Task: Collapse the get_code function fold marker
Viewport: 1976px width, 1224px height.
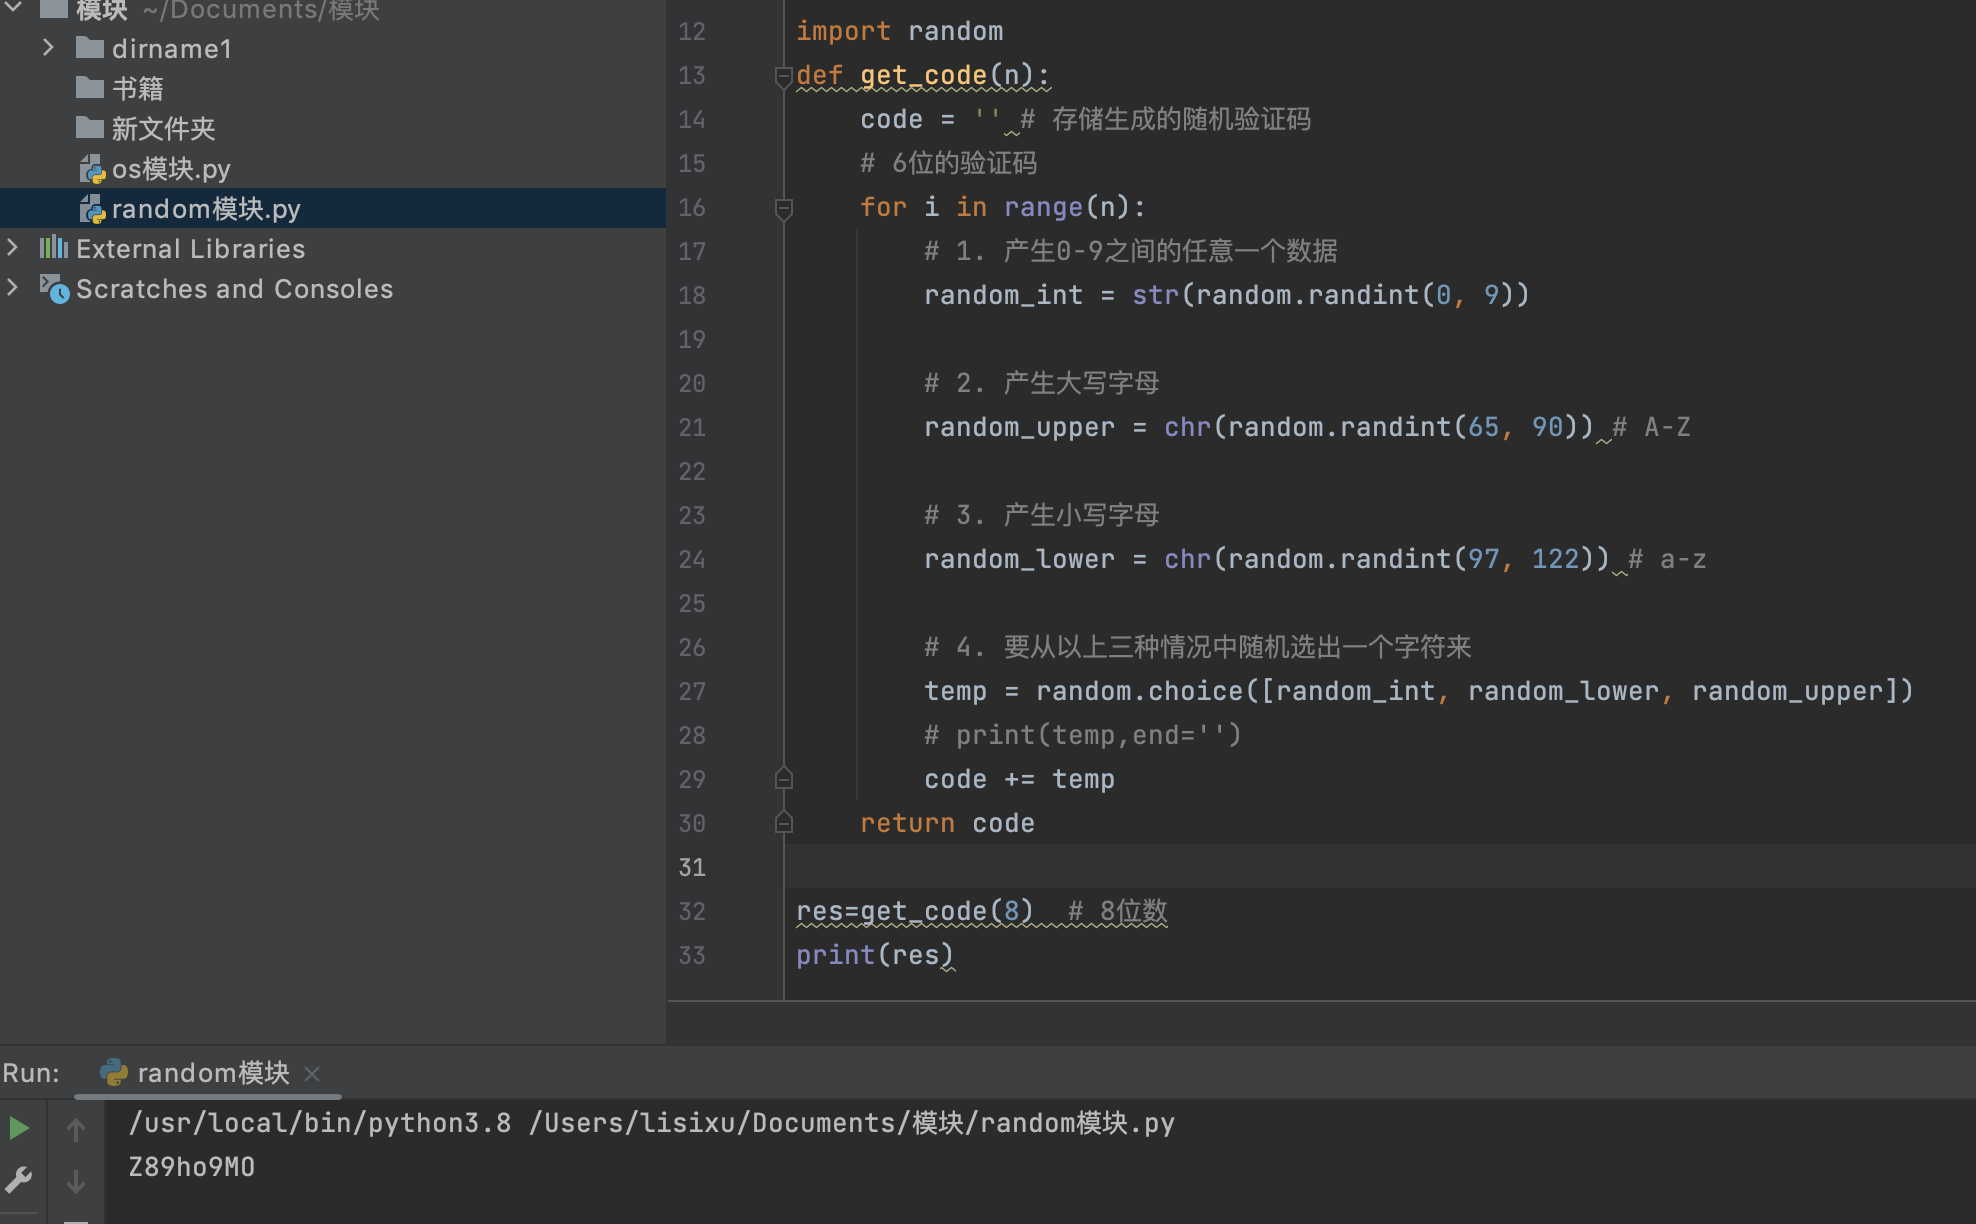Action: point(784,76)
